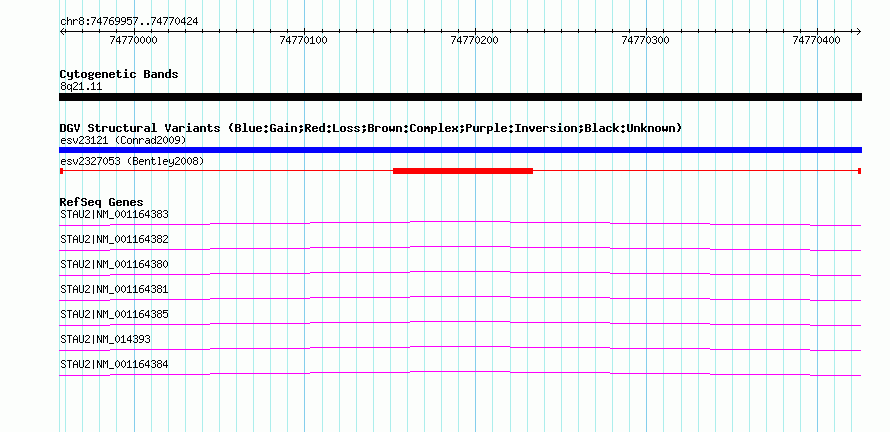Image resolution: width=890 pixels, height=432 pixels.
Task: Open the esv23121 (Conrad2009) variant label
Action: point(123,140)
